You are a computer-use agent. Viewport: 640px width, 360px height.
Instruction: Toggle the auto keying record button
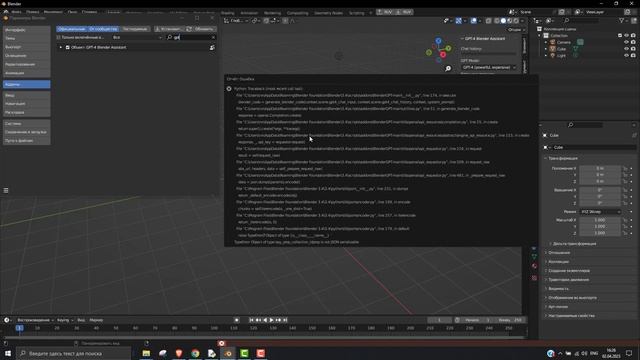pos(237,320)
